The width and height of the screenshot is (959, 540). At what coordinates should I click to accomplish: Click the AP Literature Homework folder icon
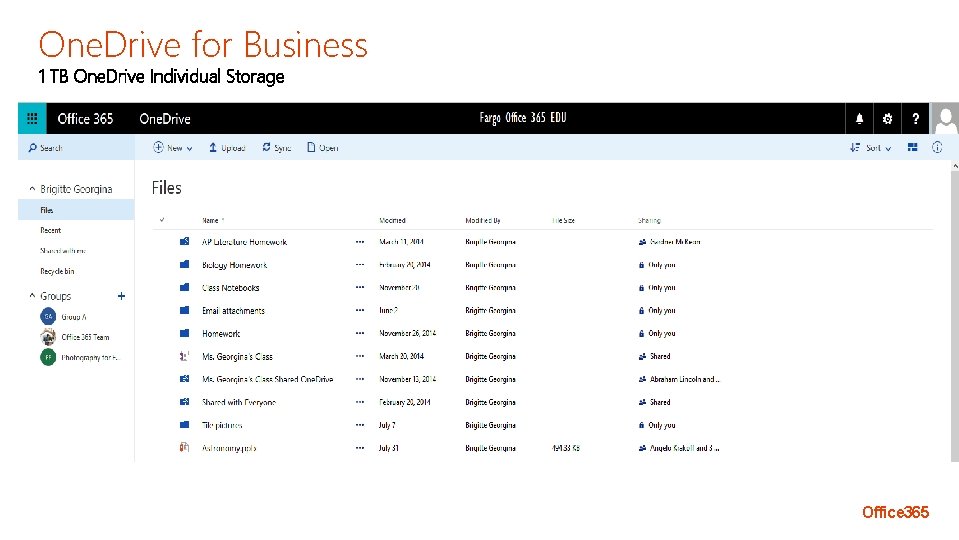tap(184, 242)
